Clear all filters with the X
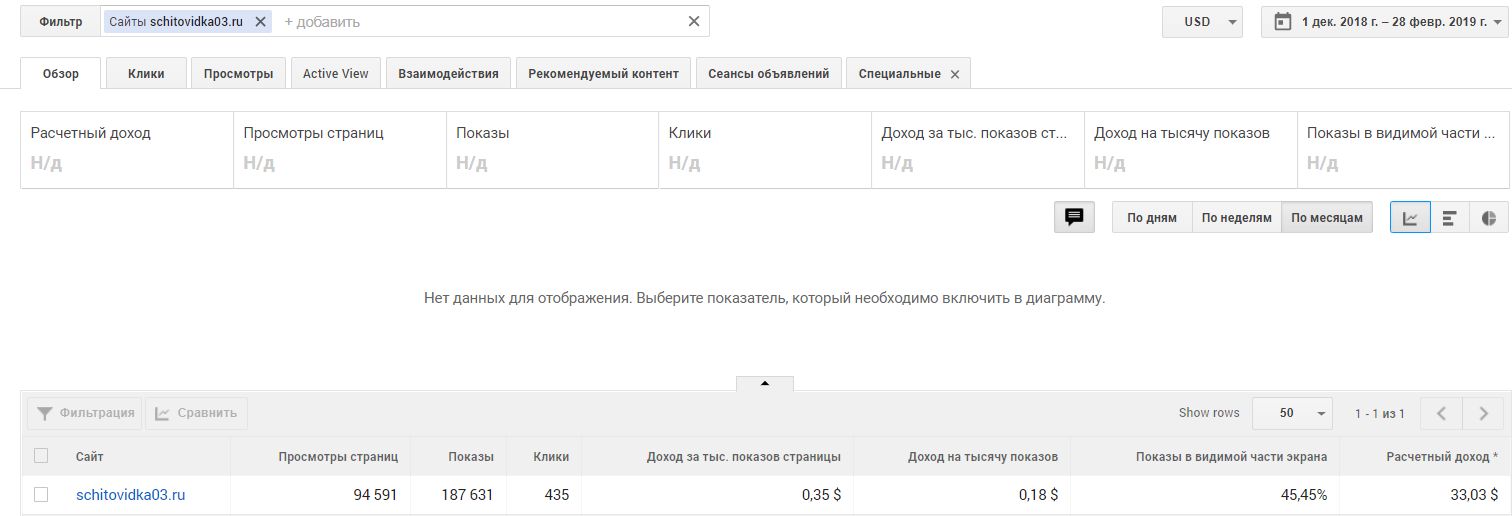Screen dimensions: 1512x516 point(694,22)
